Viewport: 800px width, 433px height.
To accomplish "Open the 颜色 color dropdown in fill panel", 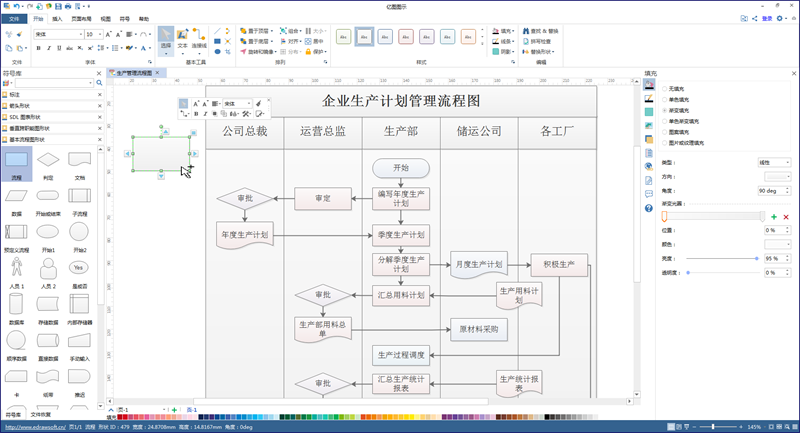I will (778, 244).
